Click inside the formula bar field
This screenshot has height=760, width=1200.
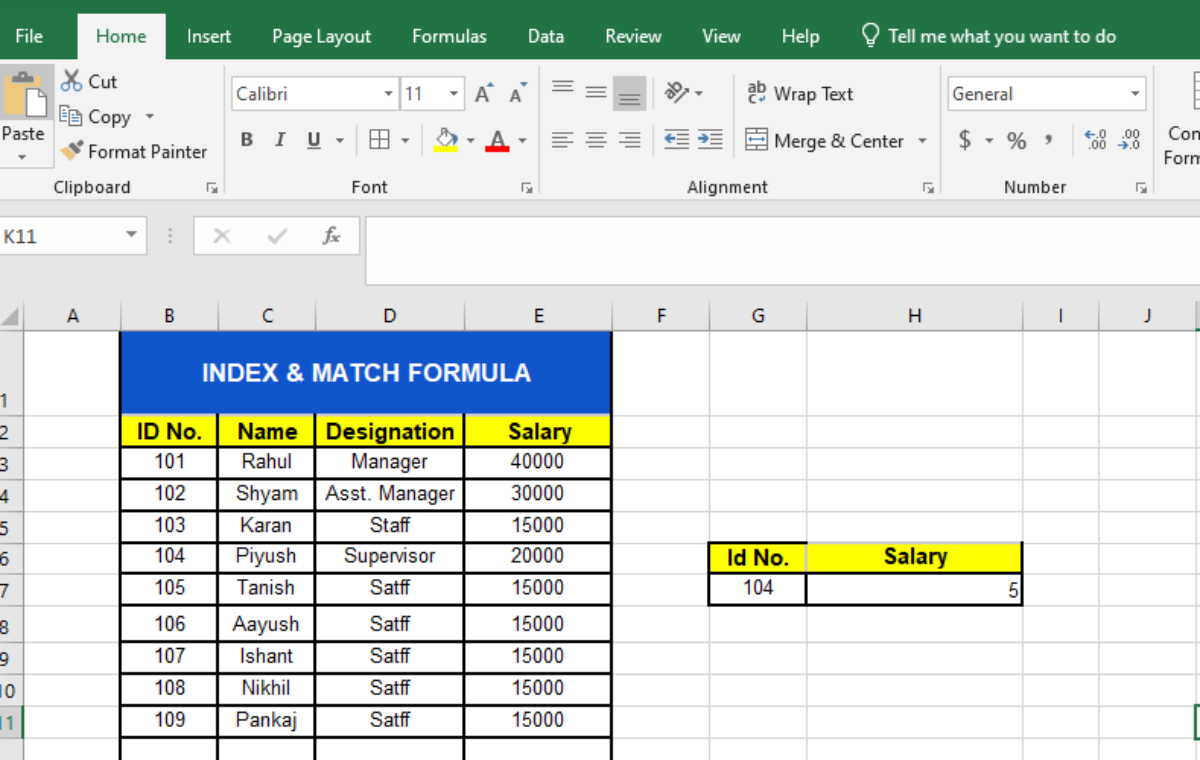pyautogui.click(x=782, y=250)
